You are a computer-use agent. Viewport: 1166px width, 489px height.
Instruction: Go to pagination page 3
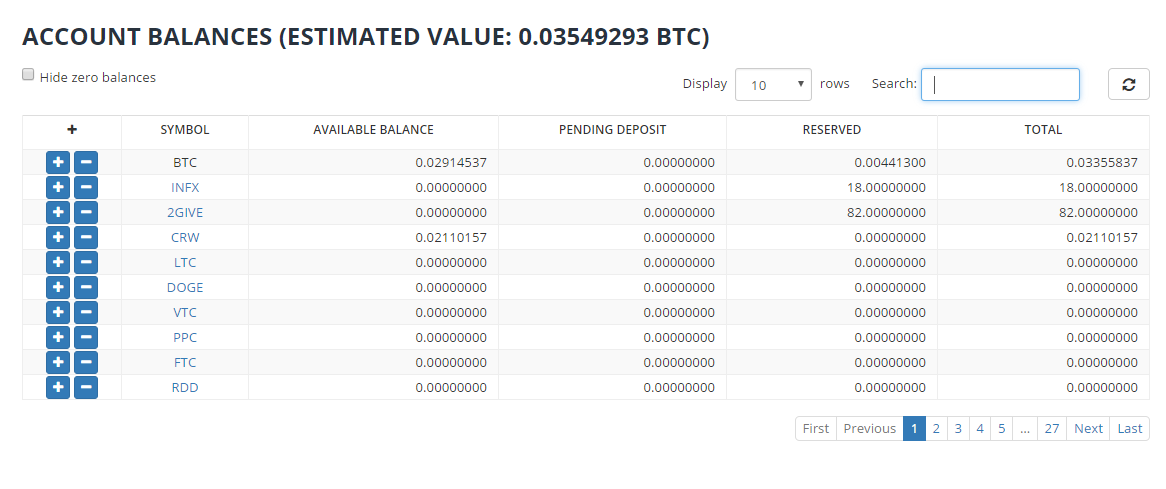[959, 429]
